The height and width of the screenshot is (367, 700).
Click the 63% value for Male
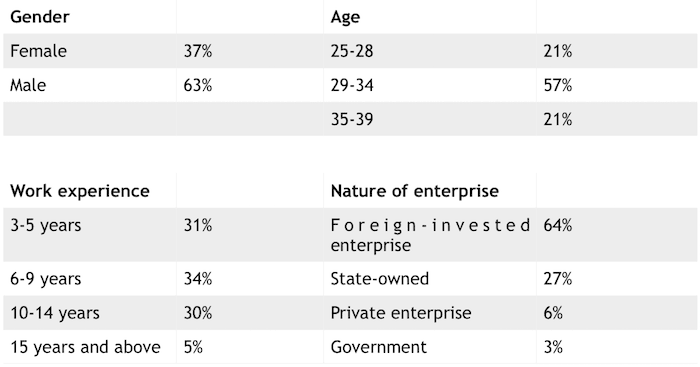[x=198, y=85]
